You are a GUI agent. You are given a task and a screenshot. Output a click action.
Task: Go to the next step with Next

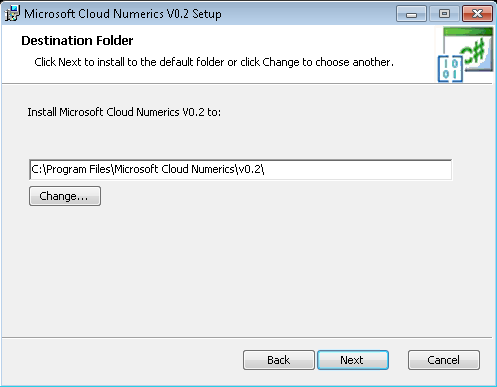point(353,360)
